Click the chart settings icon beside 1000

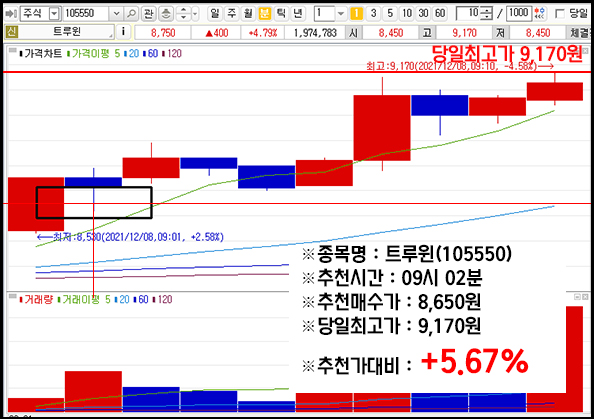[x=539, y=14]
